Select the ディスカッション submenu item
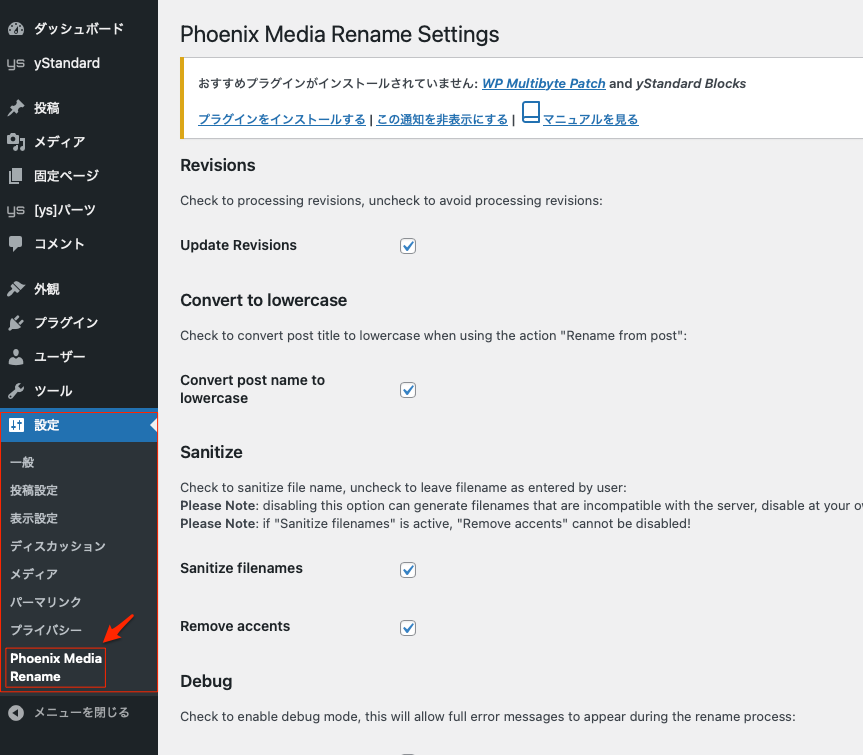The width and height of the screenshot is (863, 755). click(57, 546)
